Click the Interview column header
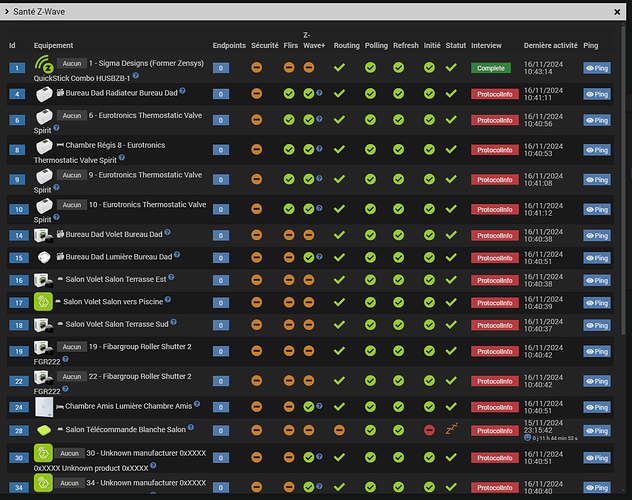632x500 pixels. [486, 46]
